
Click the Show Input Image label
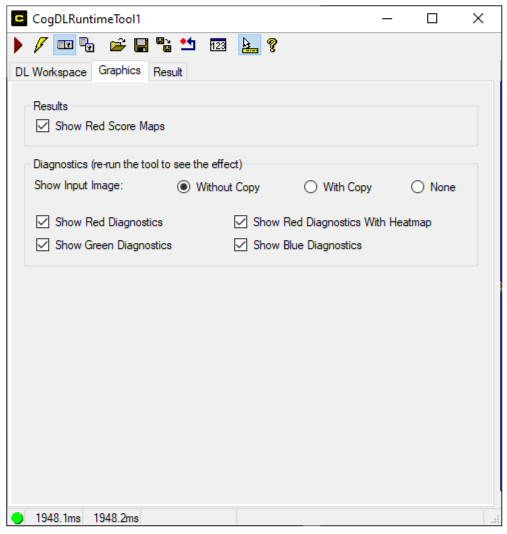coord(78,186)
